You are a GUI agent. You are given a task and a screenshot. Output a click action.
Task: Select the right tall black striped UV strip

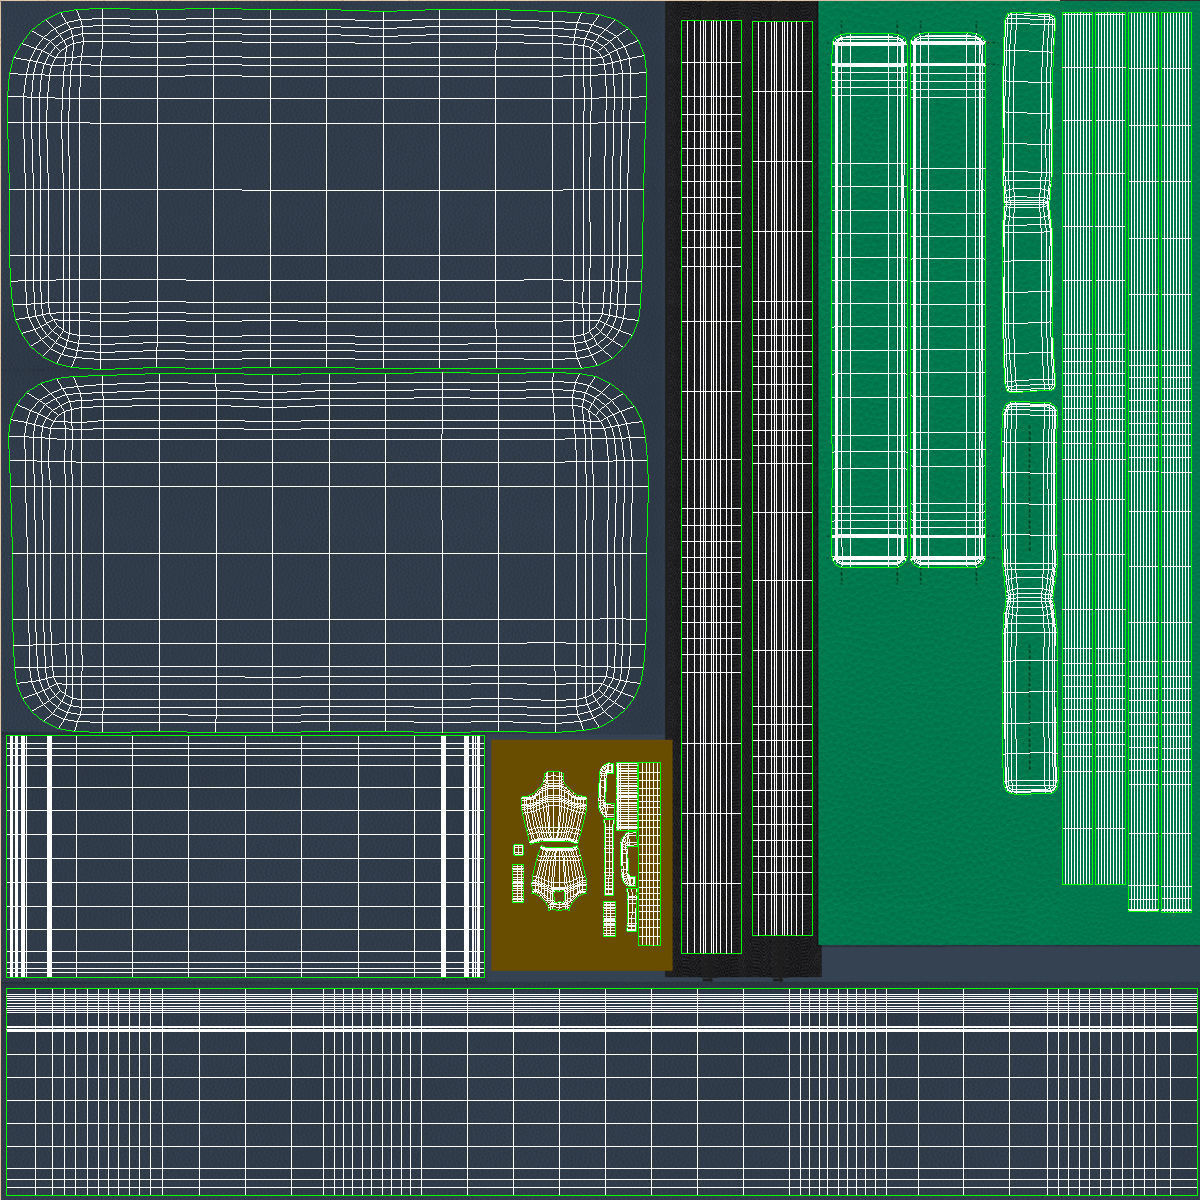coord(783,478)
